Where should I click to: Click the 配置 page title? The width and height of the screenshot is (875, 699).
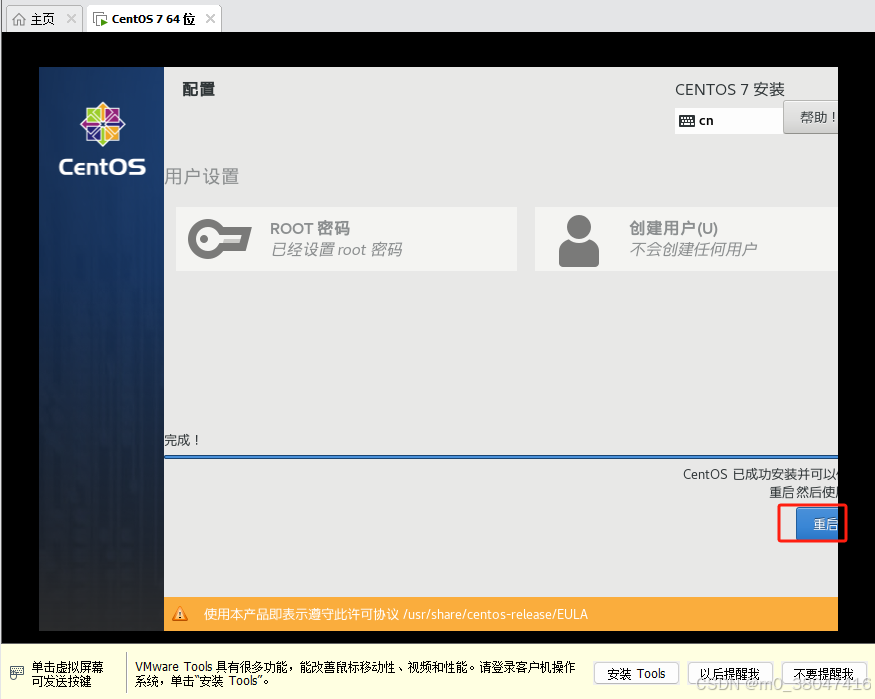coord(199,89)
